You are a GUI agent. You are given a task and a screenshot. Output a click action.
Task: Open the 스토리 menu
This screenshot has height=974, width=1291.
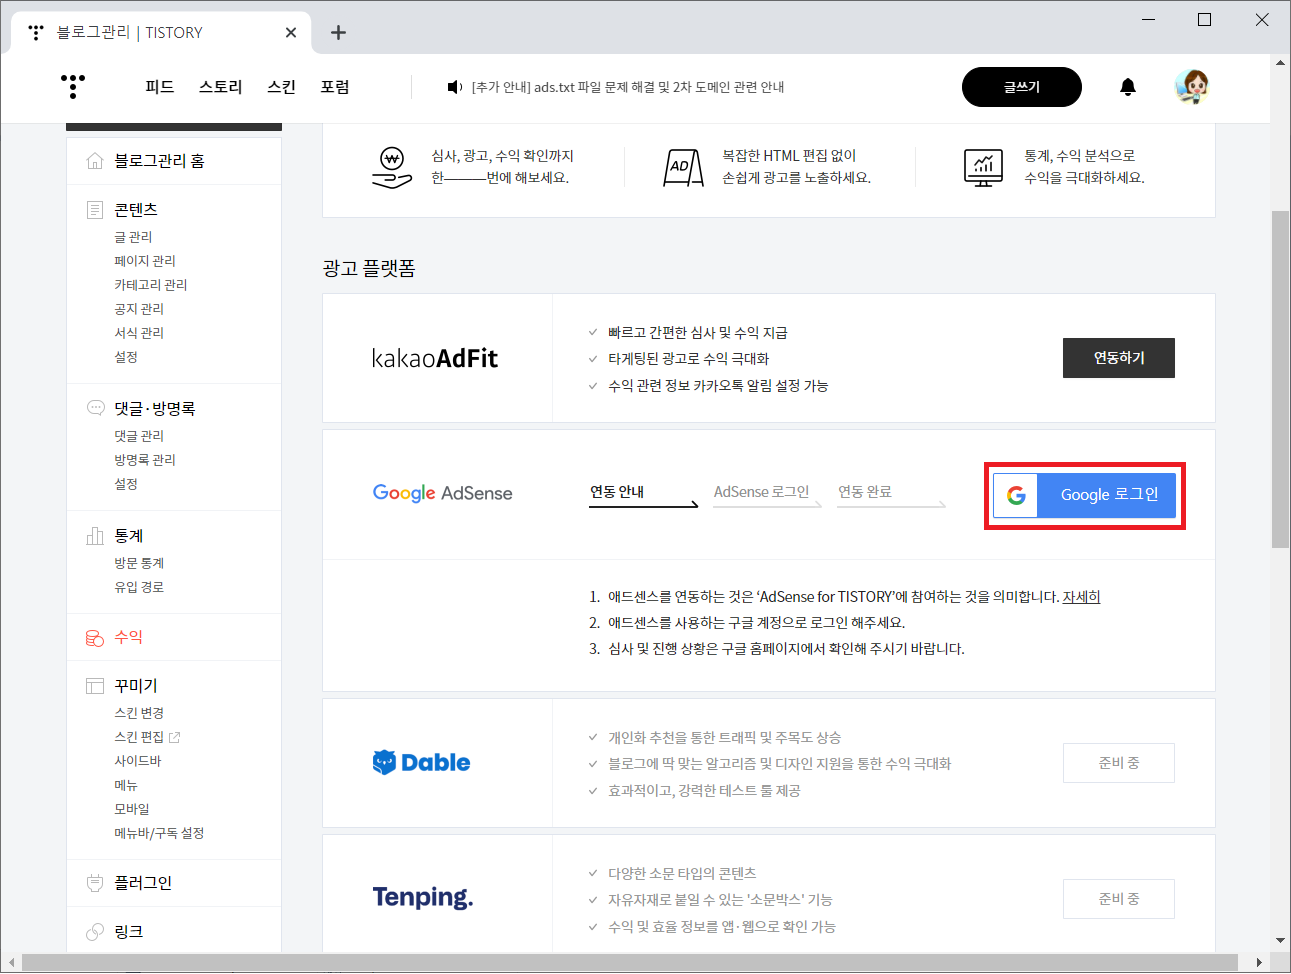click(220, 87)
